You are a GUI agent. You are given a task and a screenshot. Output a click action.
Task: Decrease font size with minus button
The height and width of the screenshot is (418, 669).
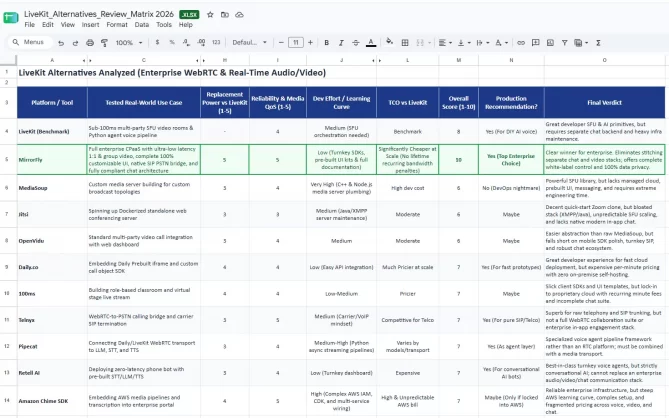coord(281,42)
